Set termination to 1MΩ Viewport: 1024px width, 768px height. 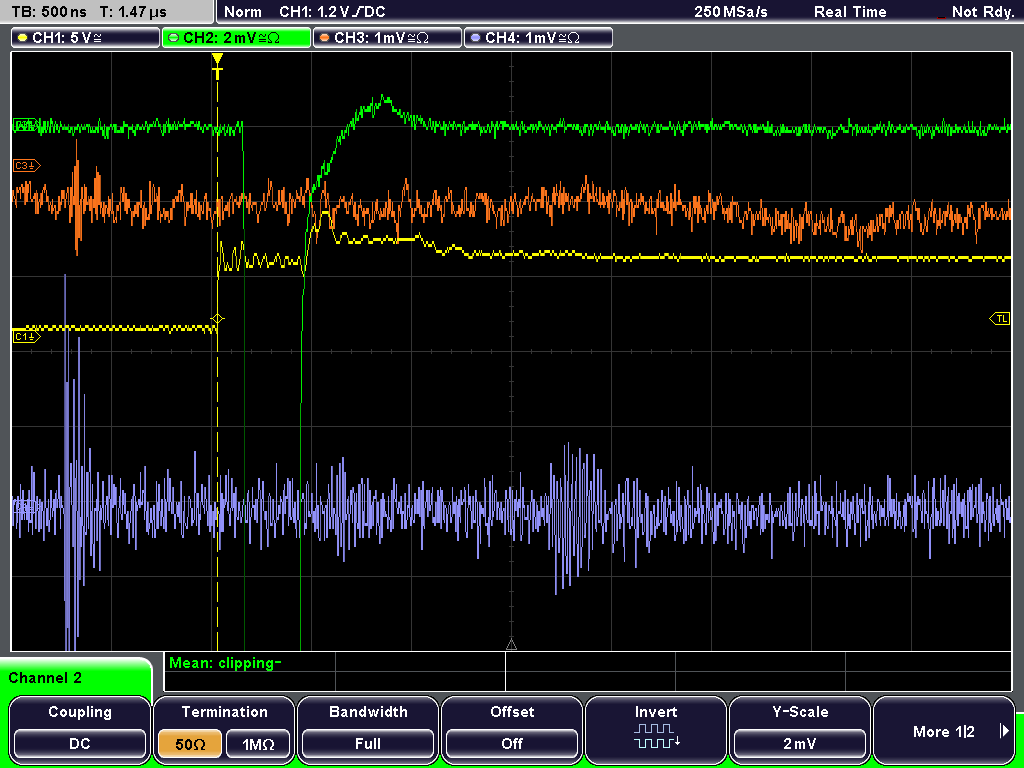(x=258, y=744)
